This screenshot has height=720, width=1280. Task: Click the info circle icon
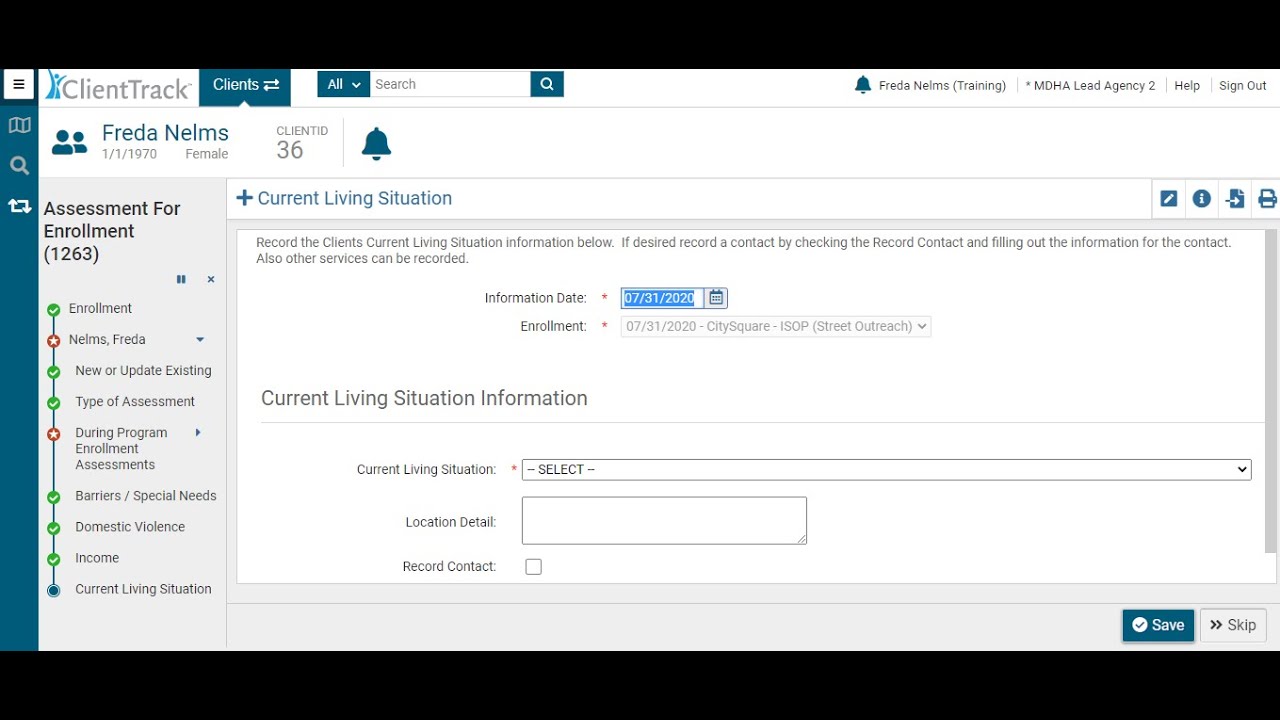[x=1202, y=199]
